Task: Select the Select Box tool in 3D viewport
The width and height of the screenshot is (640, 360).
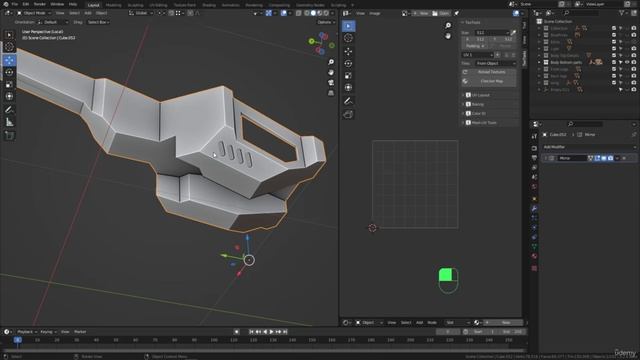Action: pos(9,35)
